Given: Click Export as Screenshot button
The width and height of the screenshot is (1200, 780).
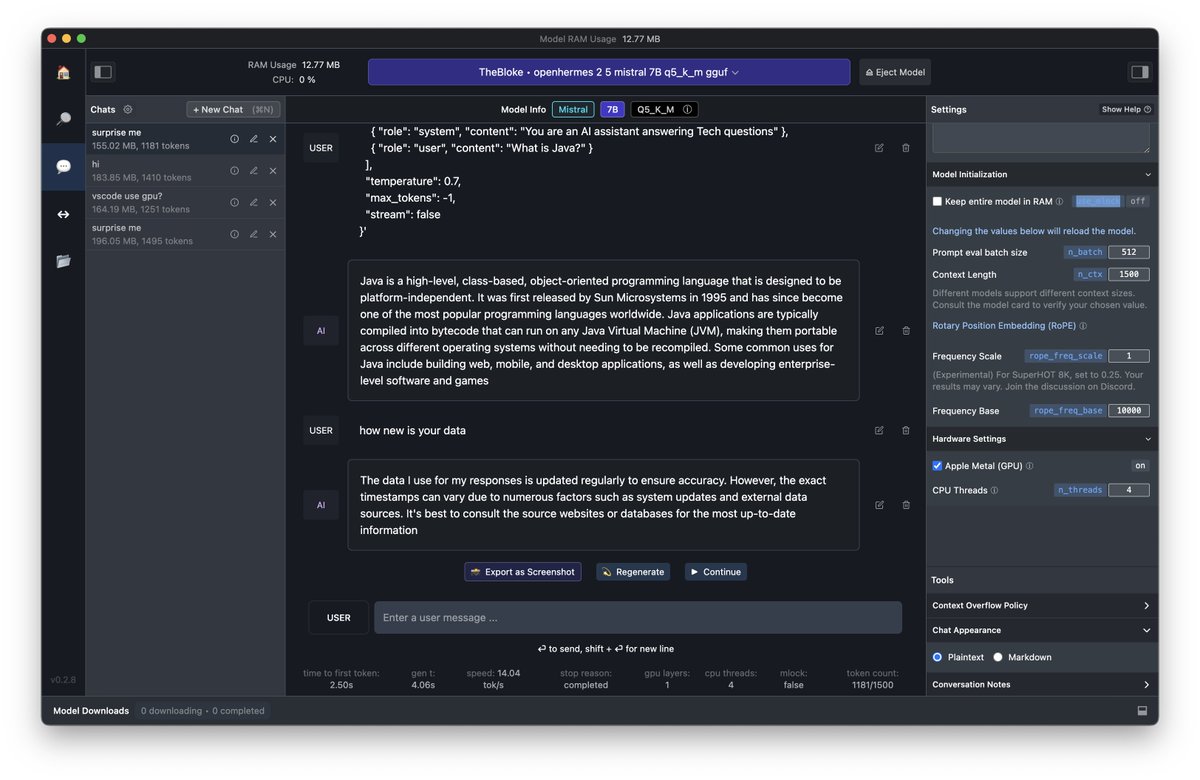Looking at the screenshot, I should click(x=523, y=572).
